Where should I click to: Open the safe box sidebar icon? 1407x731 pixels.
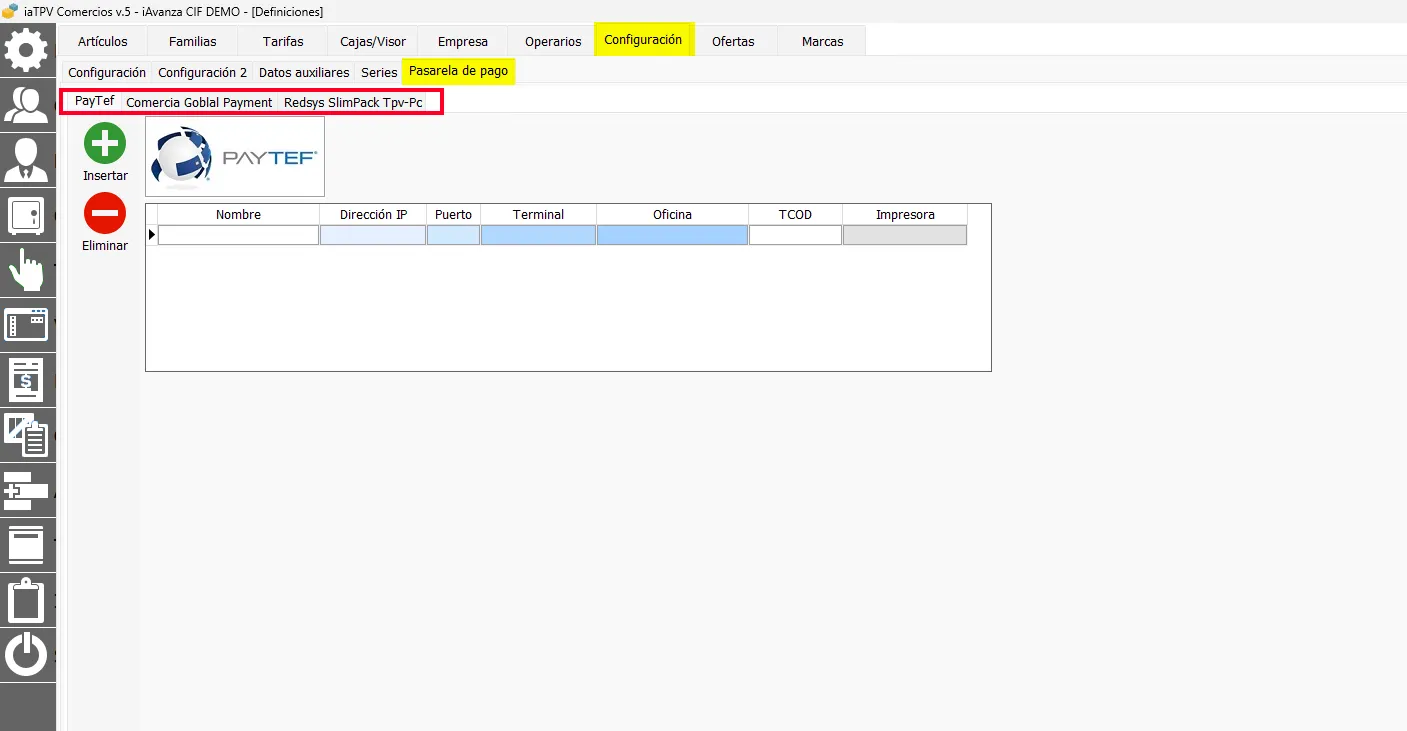point(27,214)
